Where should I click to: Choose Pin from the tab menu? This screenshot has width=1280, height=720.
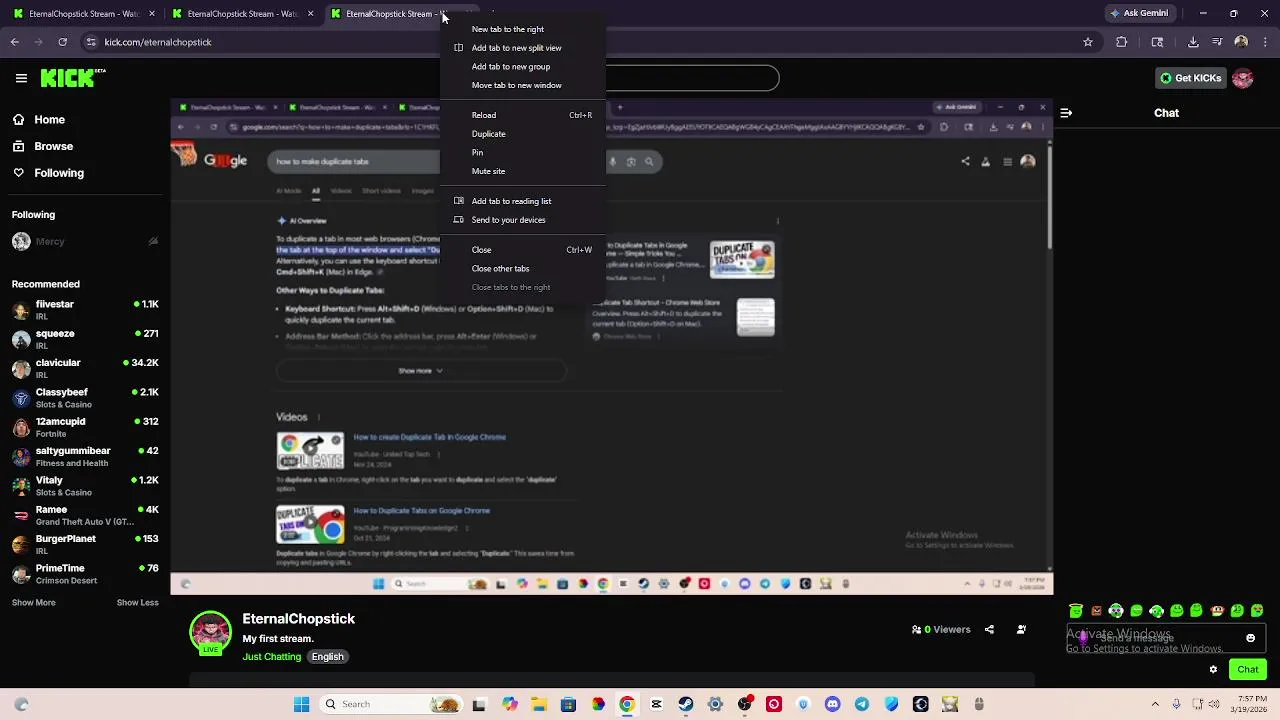(x=523, y=153)
